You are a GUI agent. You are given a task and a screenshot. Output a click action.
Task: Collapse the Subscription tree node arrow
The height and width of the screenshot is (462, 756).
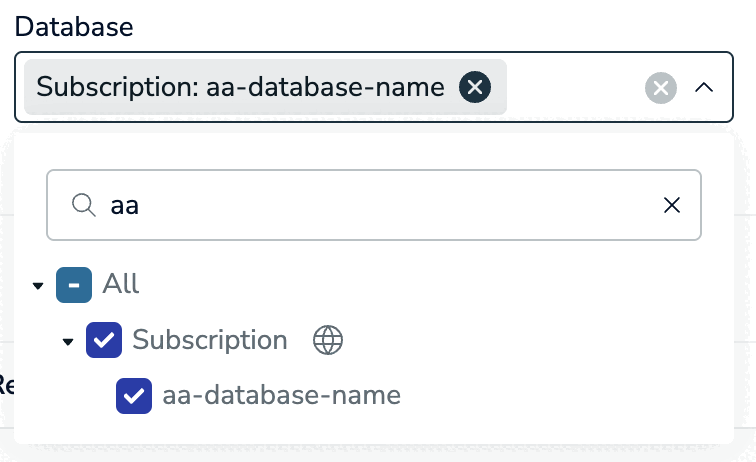tap(68, 341)
